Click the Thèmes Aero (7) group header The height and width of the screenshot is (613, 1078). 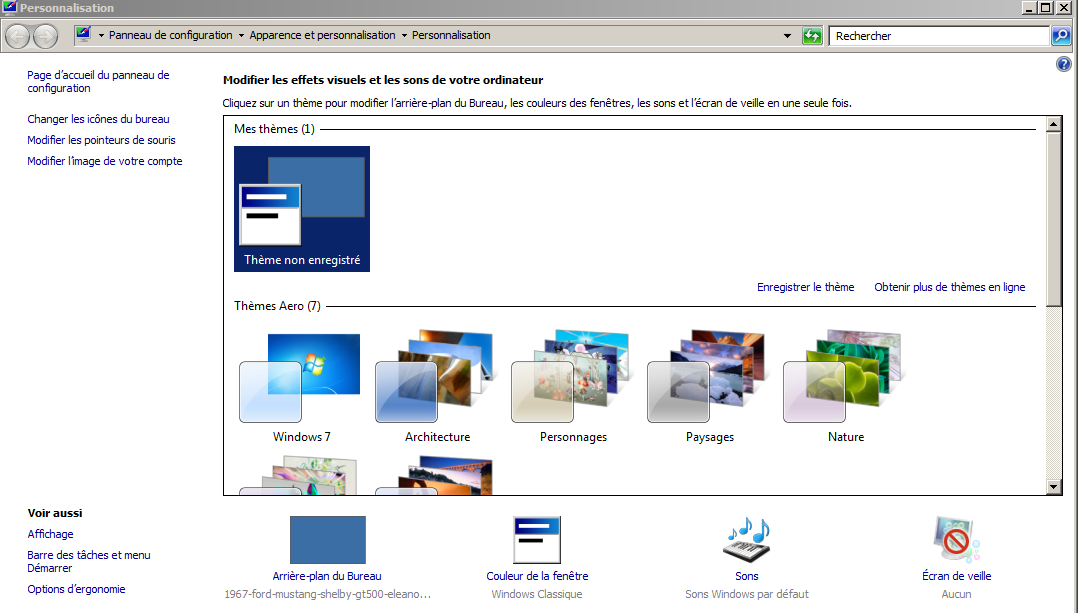(x=277, y=306)
